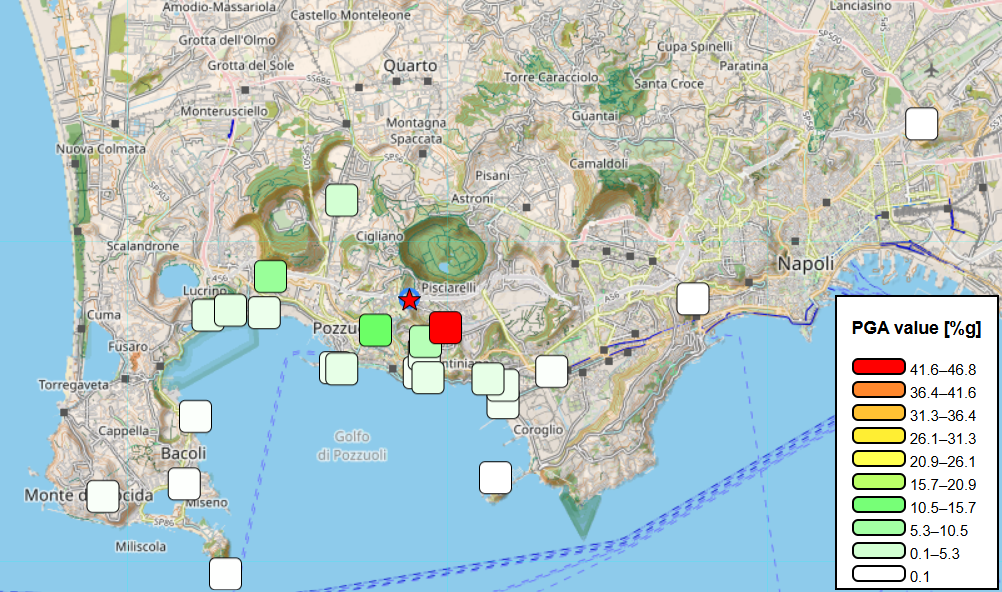This screenshot has width=1002, height=592.
Task: Click the red station marker near Pisciarelli
Action: (x=446, y=324)
